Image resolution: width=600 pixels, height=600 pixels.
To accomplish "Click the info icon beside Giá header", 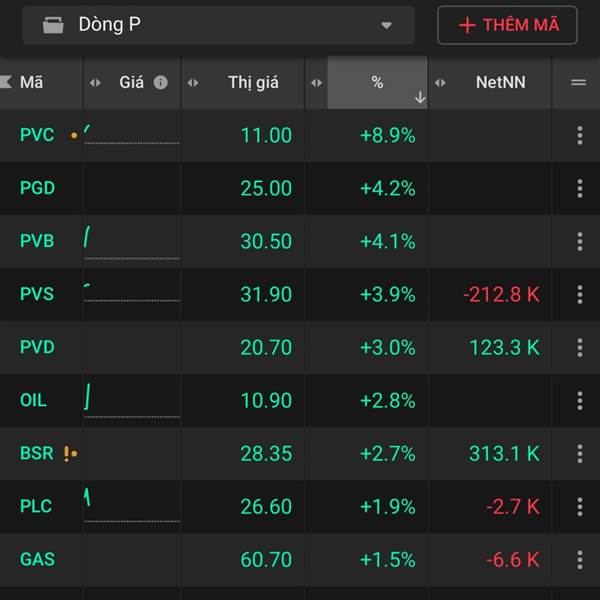I will [161, 83].
